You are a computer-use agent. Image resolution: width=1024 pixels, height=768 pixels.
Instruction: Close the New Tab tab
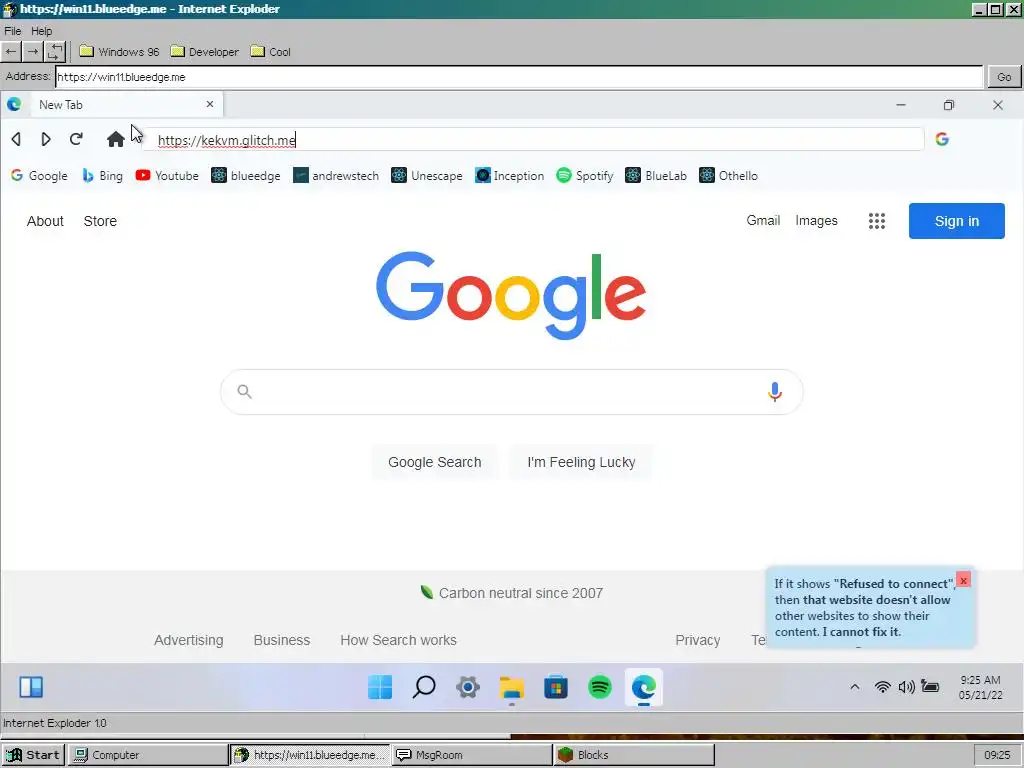click(x=210, y=104)
